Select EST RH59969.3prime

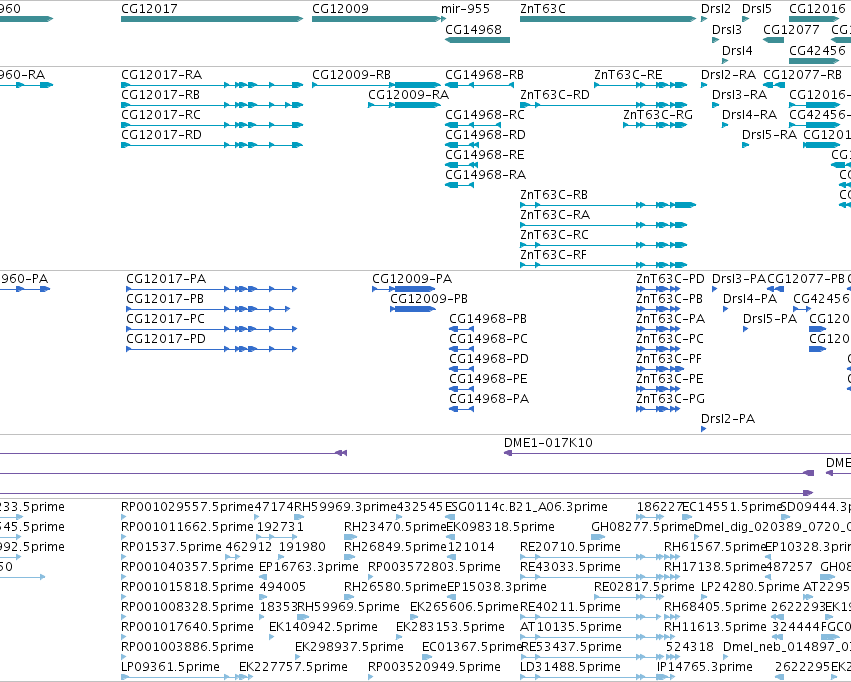(300, 517)
